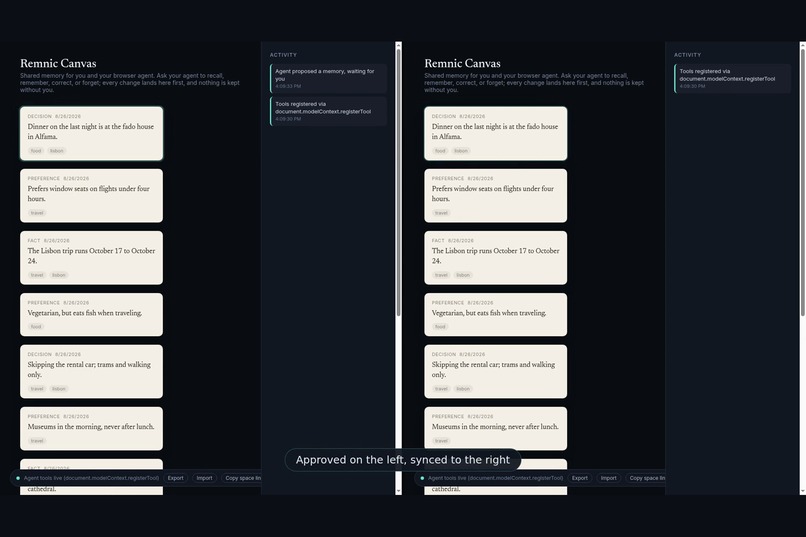Click travel tag on right Museums card
This screenshot has width=806, height=537.
(x=441, y=441)
